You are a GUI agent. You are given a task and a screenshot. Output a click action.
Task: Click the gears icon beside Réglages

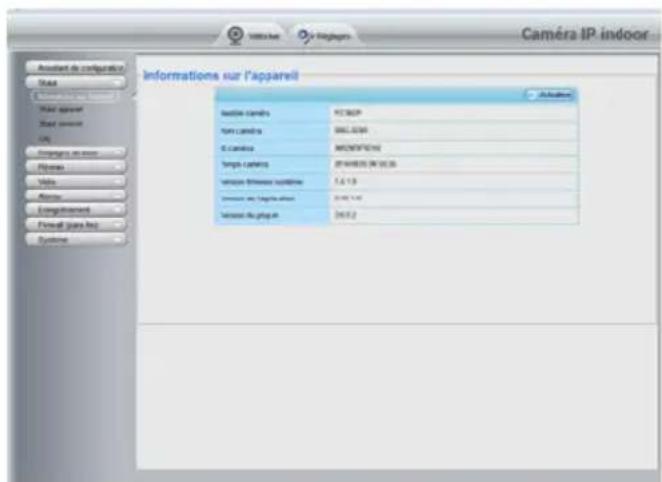tap(306, 36)
